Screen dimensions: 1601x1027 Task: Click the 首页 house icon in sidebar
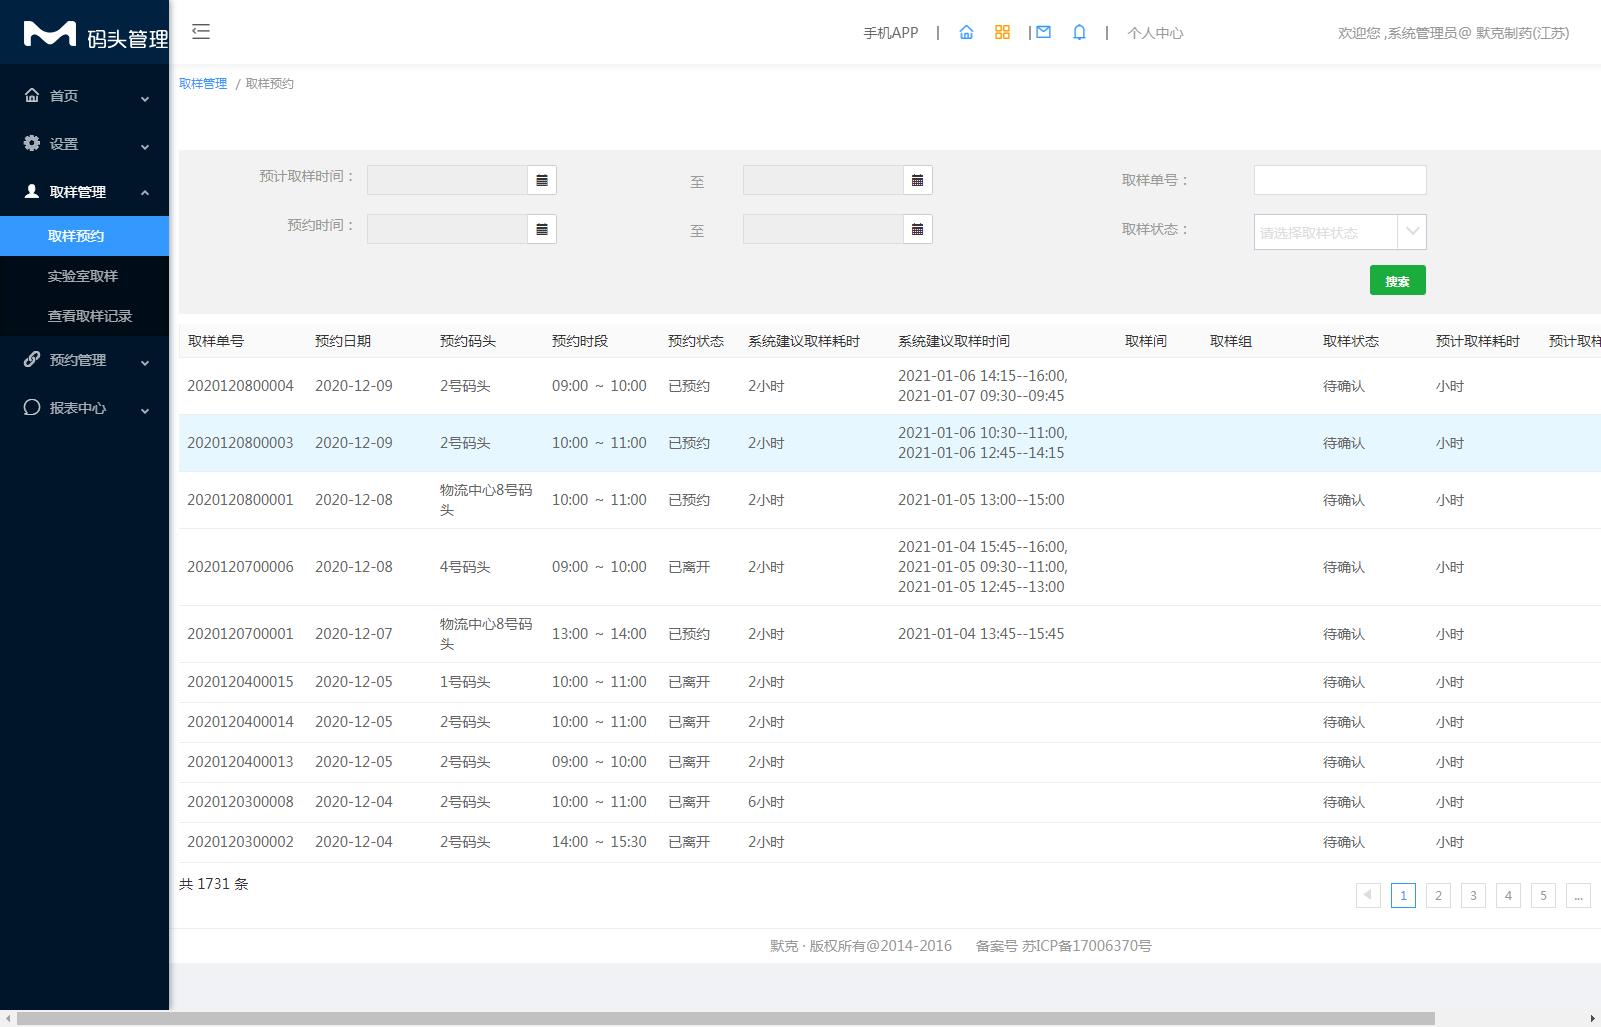click(32, 95)
